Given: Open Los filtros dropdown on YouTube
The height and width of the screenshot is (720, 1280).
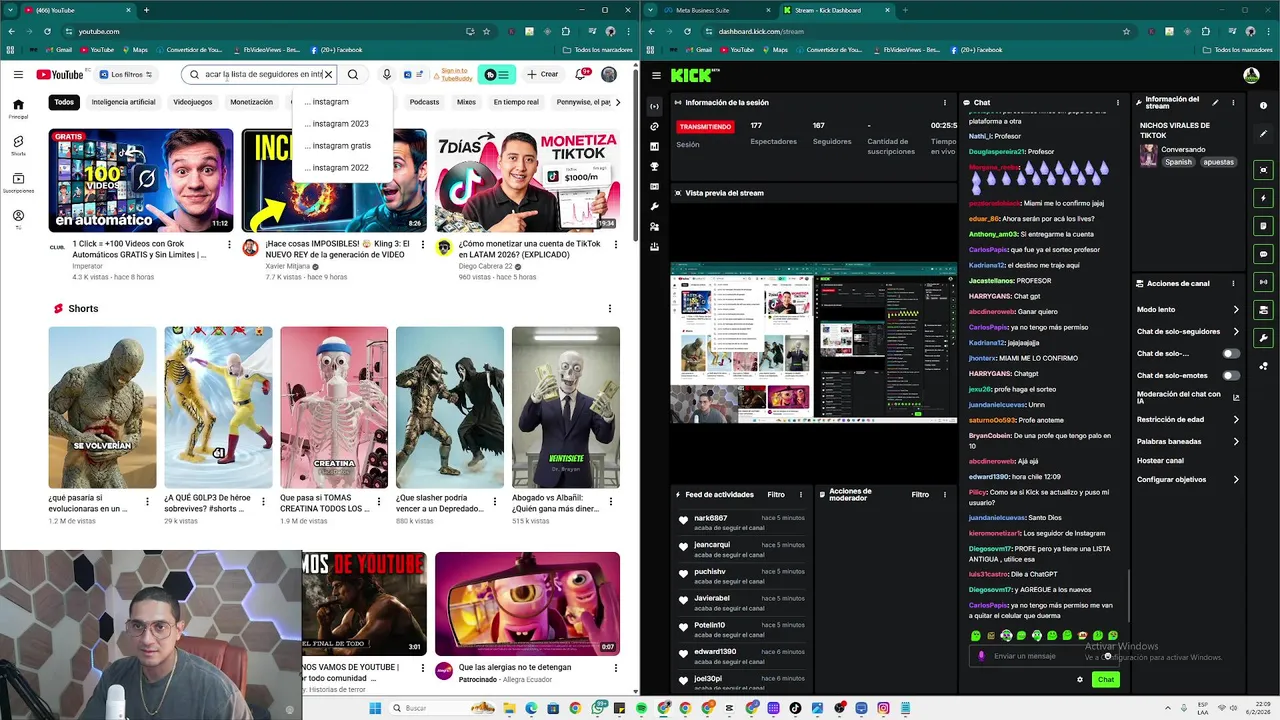Looking at the screenshot, I should (x=126, y=74).
